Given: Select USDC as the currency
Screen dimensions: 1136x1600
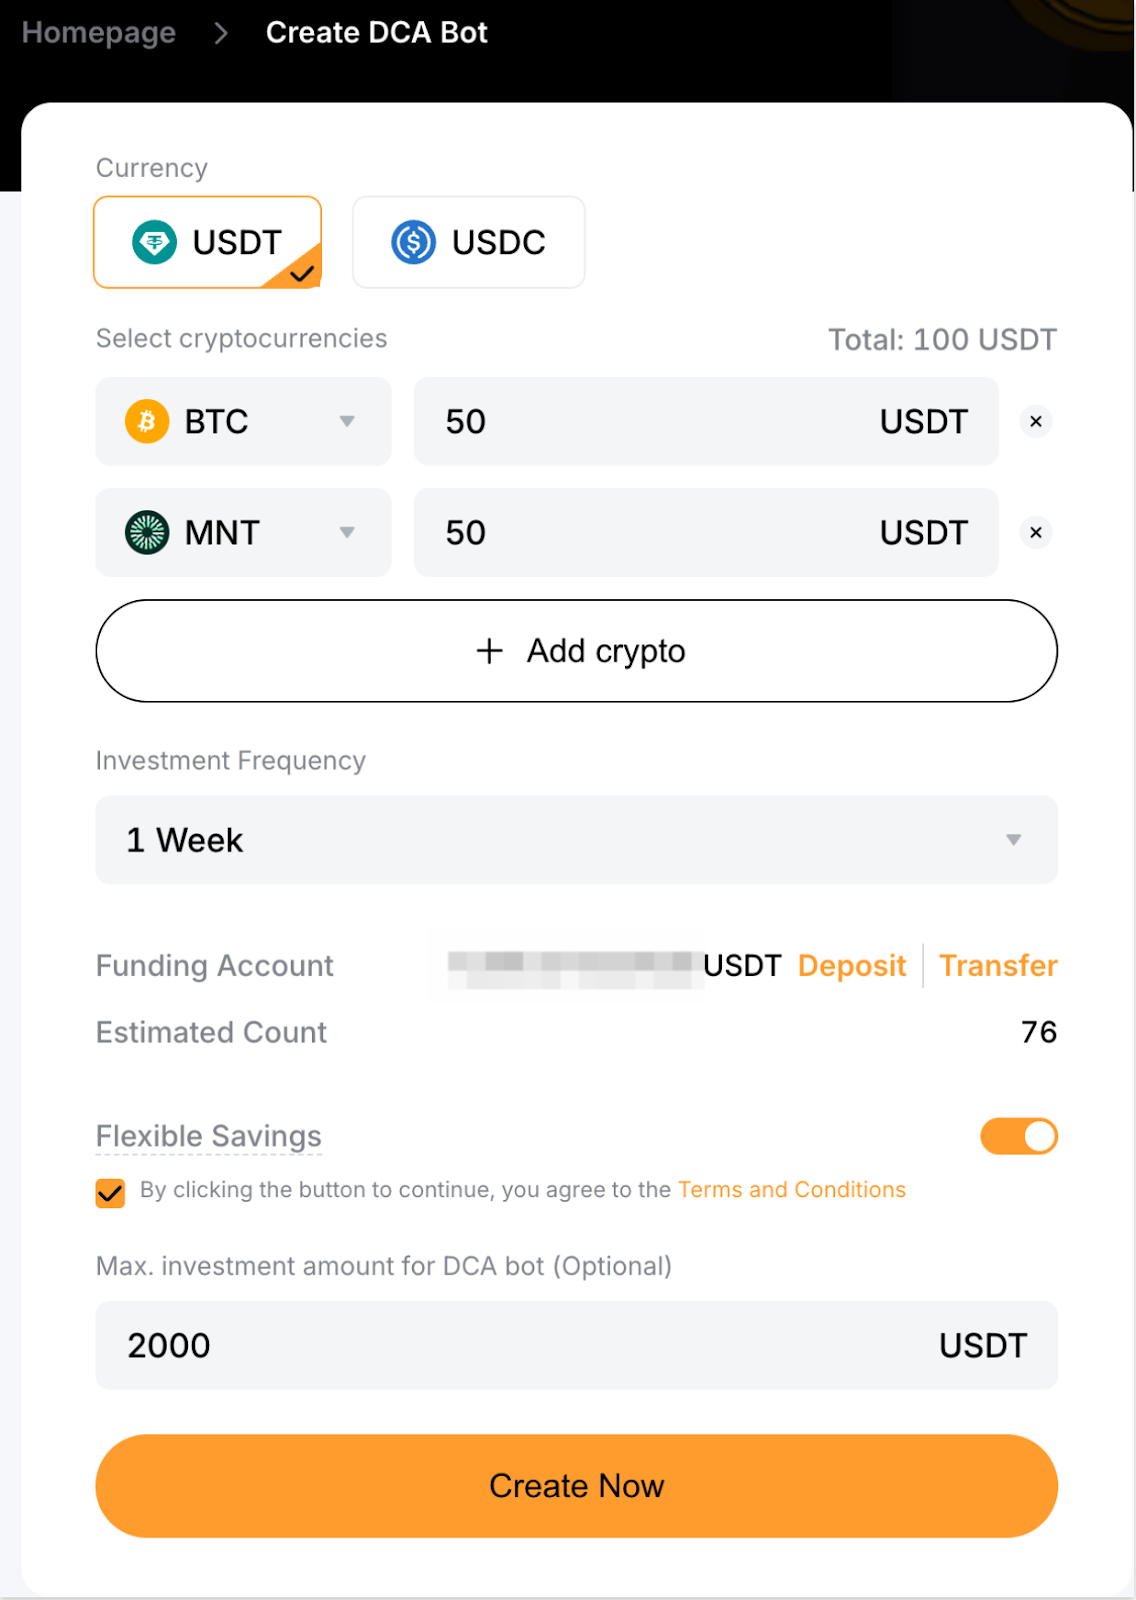Looking at the screenshot, I should point(468,242).
